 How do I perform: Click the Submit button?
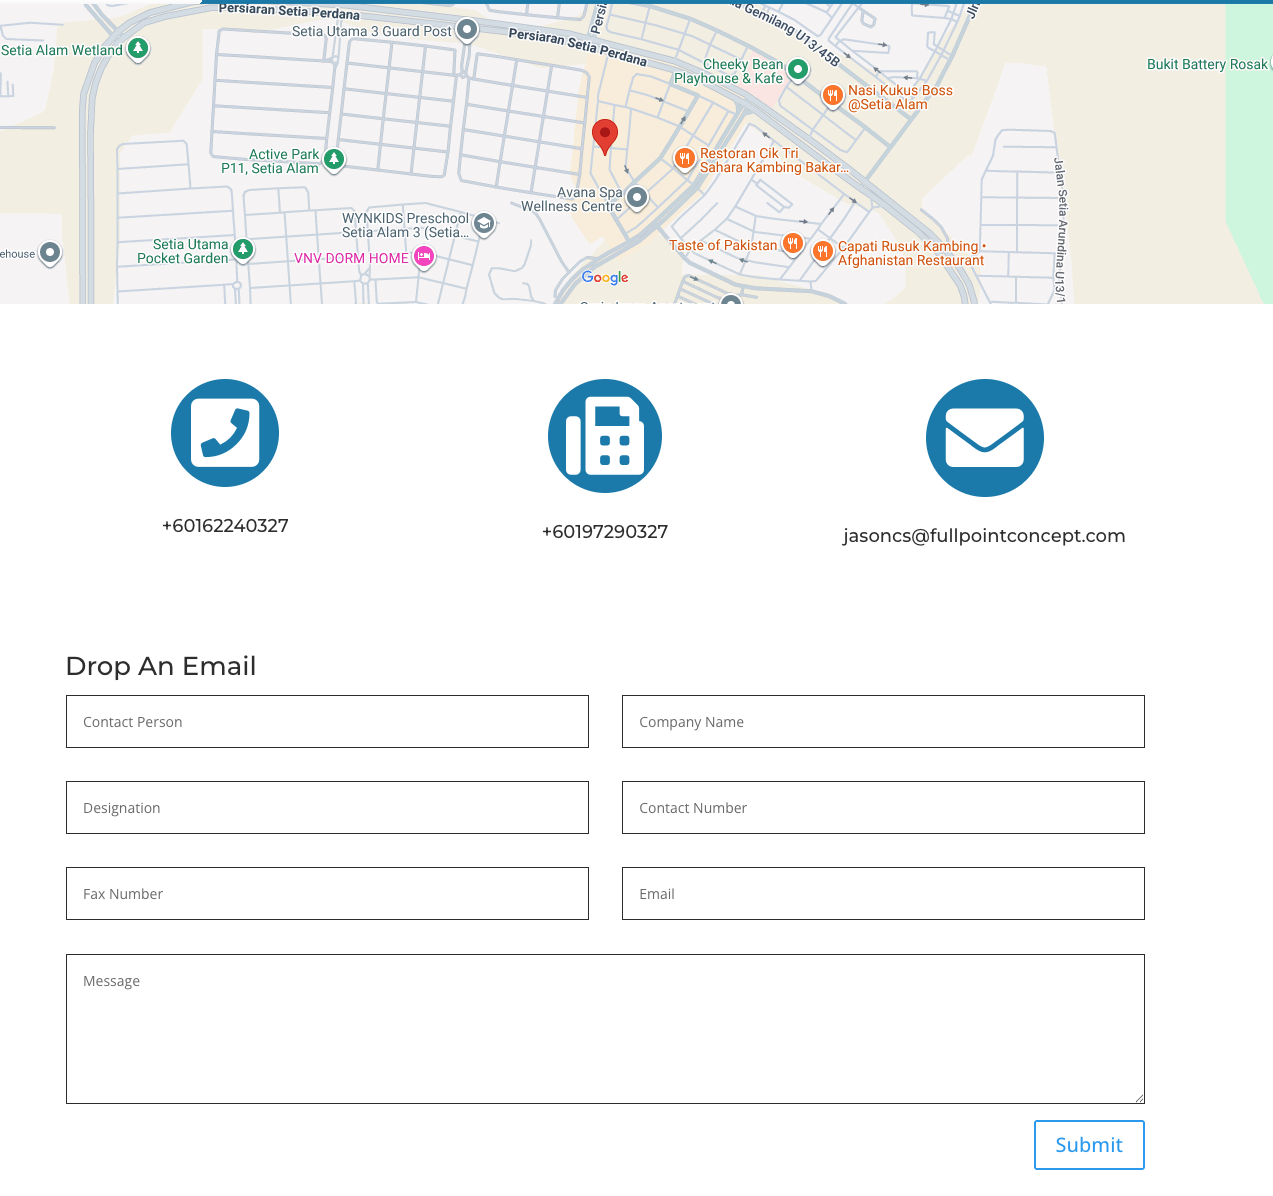(x=1089, y=1145)
